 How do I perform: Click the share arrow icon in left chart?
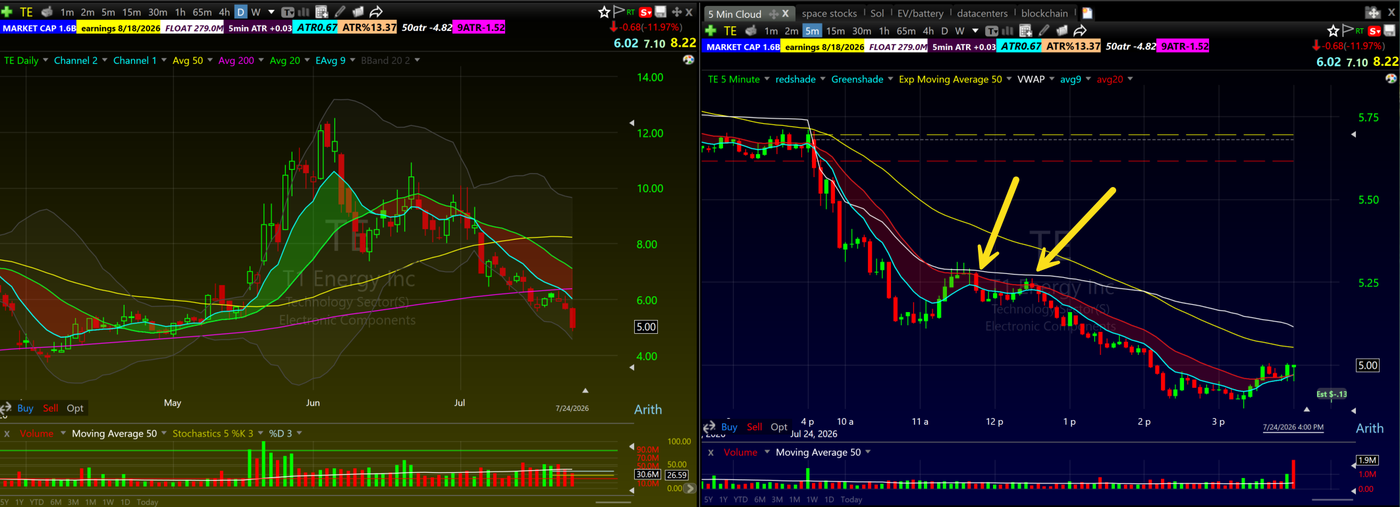[376, 12]
